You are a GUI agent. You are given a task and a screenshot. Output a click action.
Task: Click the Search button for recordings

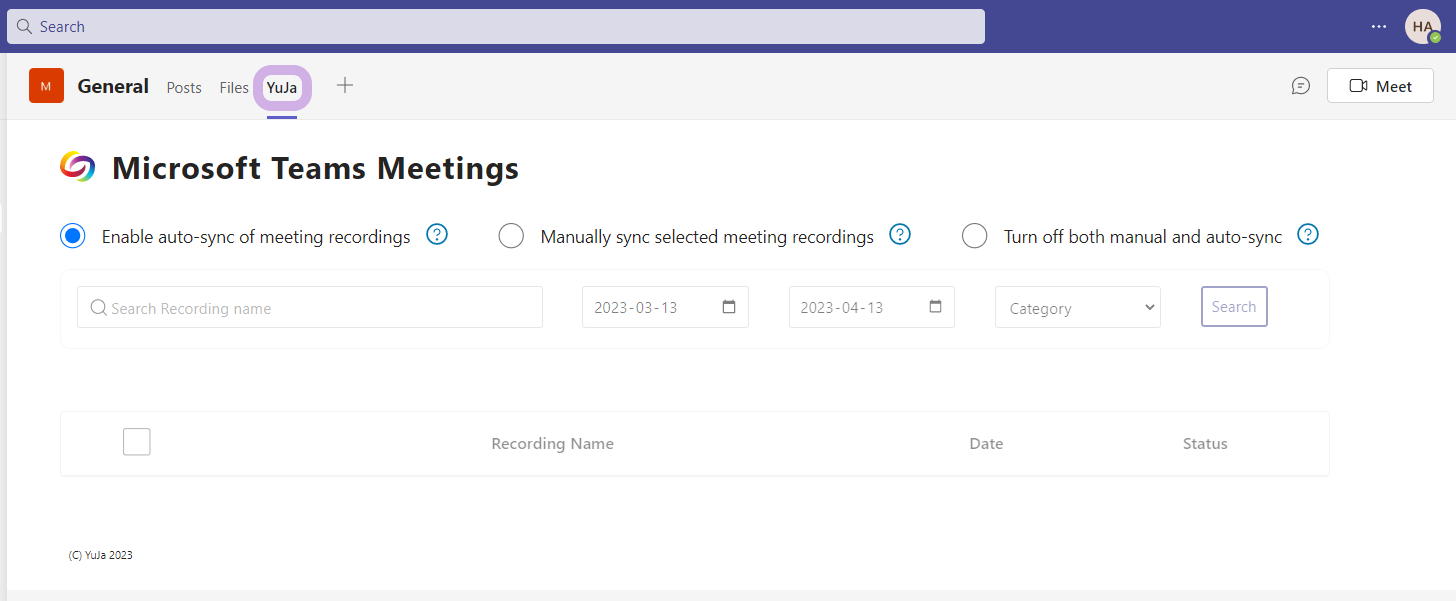tap(1233, 307)
